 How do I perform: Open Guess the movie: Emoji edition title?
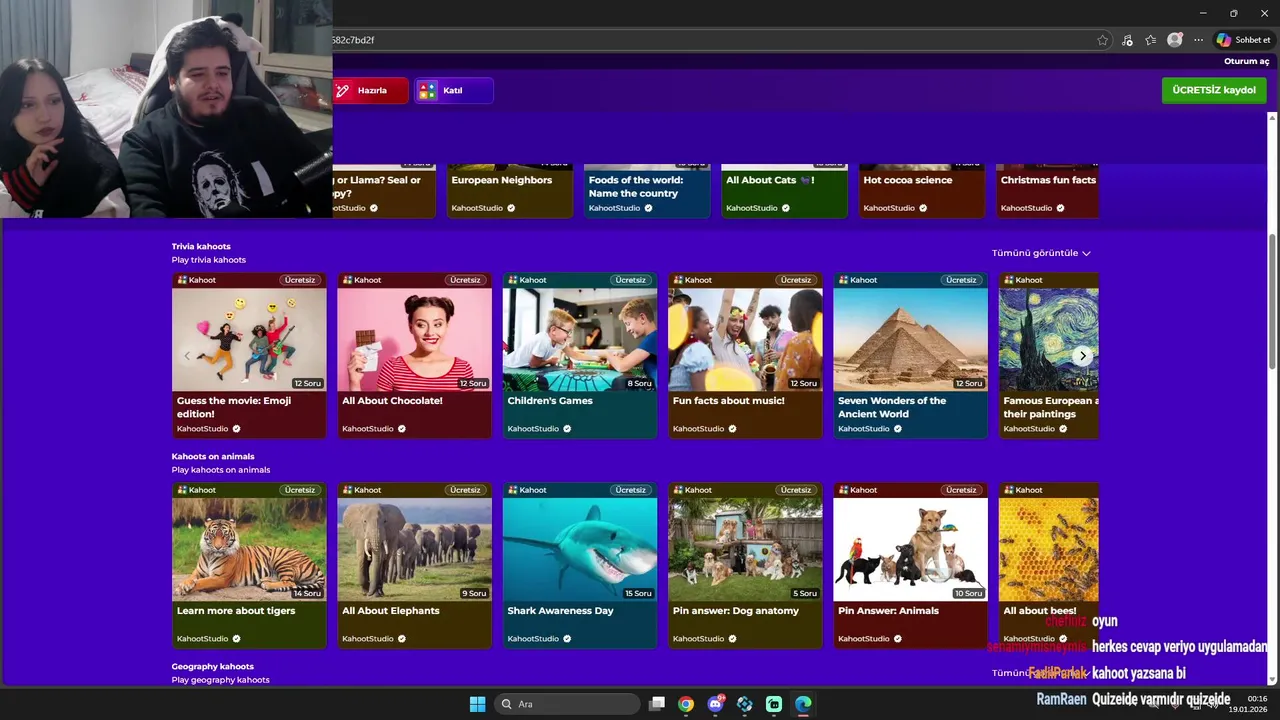[234, 407]
